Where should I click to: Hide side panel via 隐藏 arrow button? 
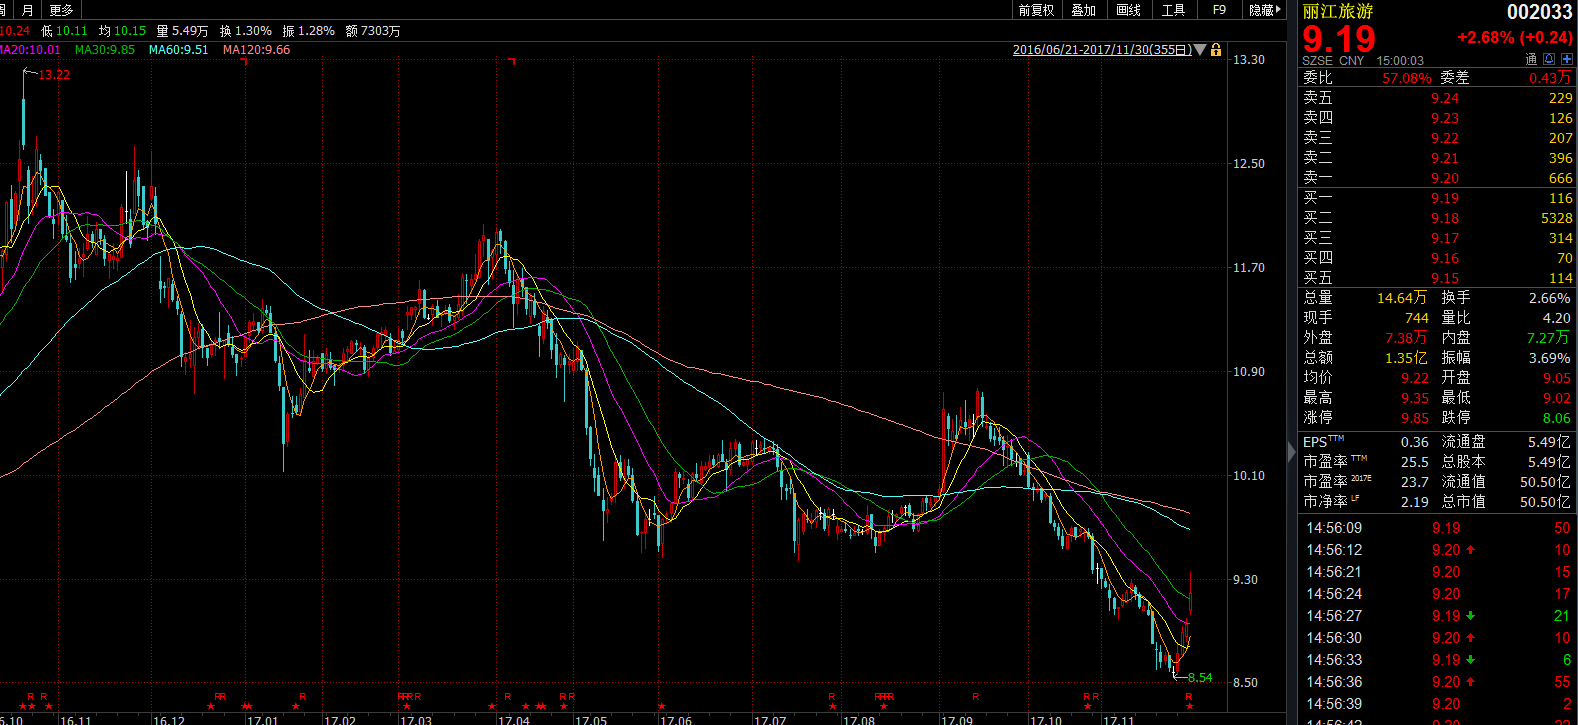click(x=1264, y=10)
